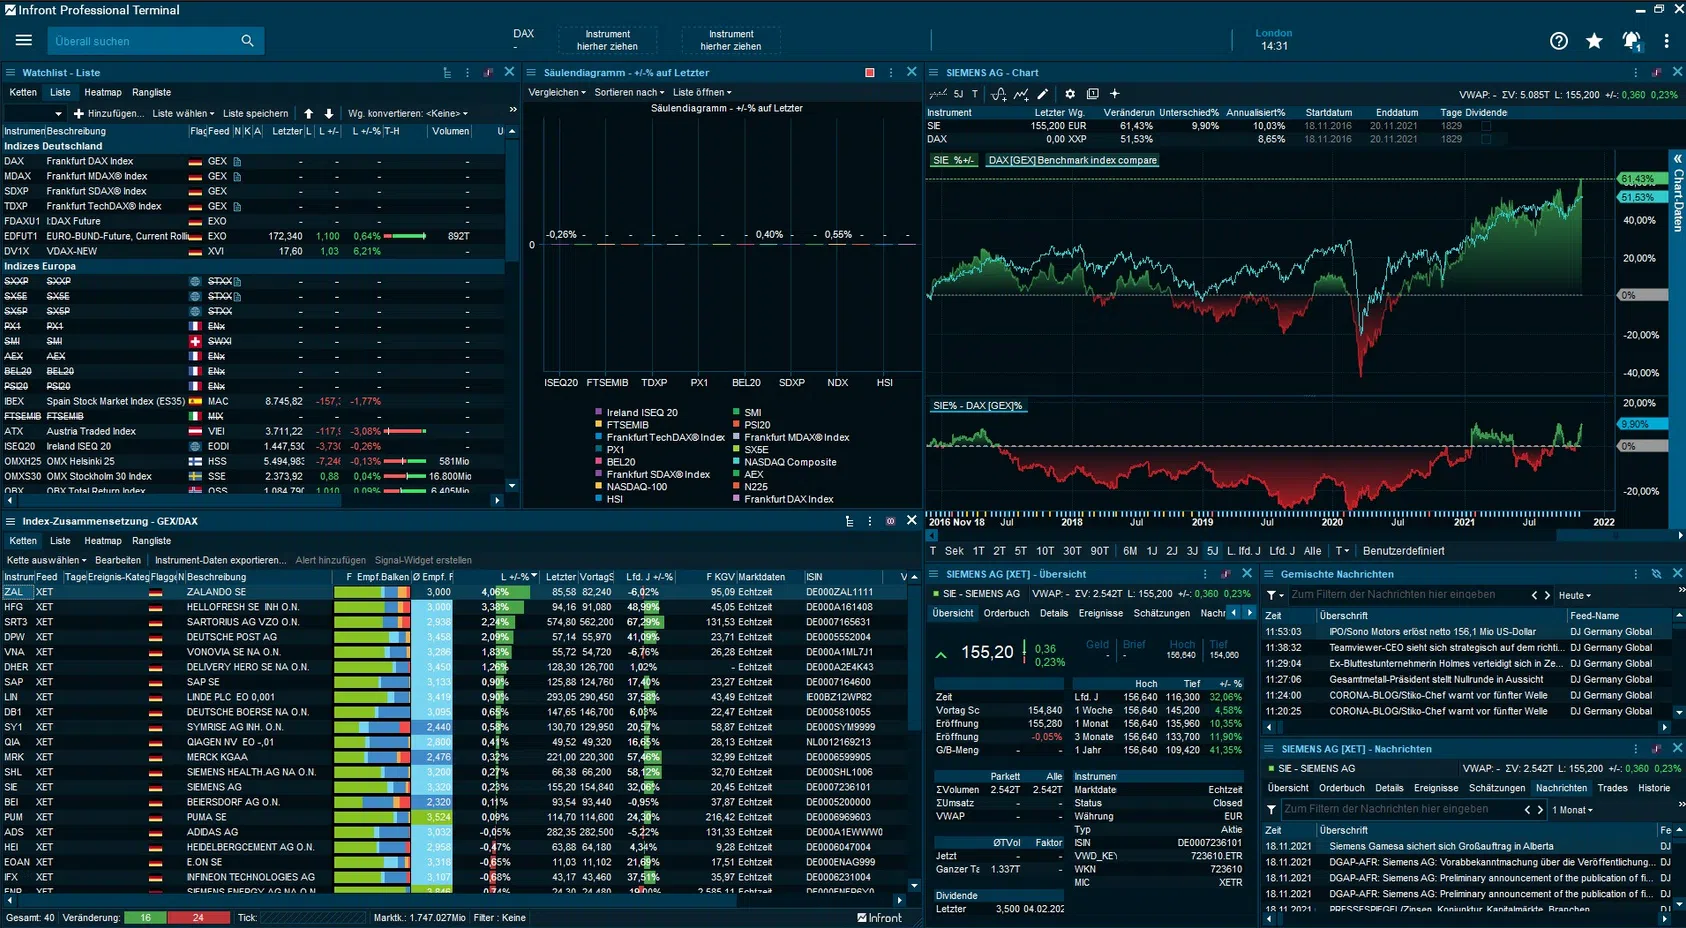
Task: Open Wg. konvertieren Keine dropdown
Action: click(x=408, y=113)
